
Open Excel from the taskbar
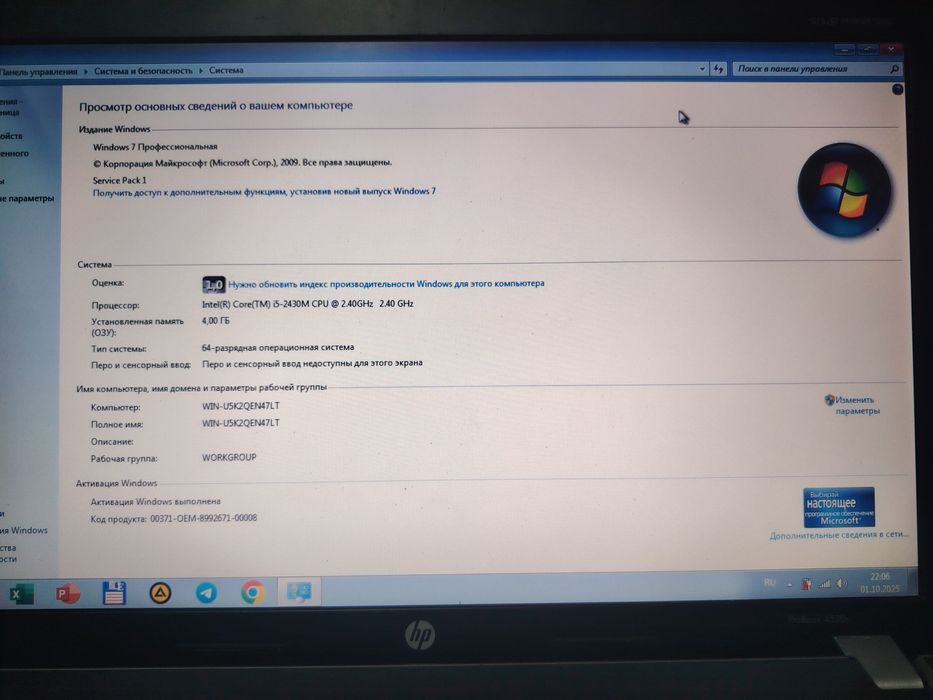pos(20,594)
